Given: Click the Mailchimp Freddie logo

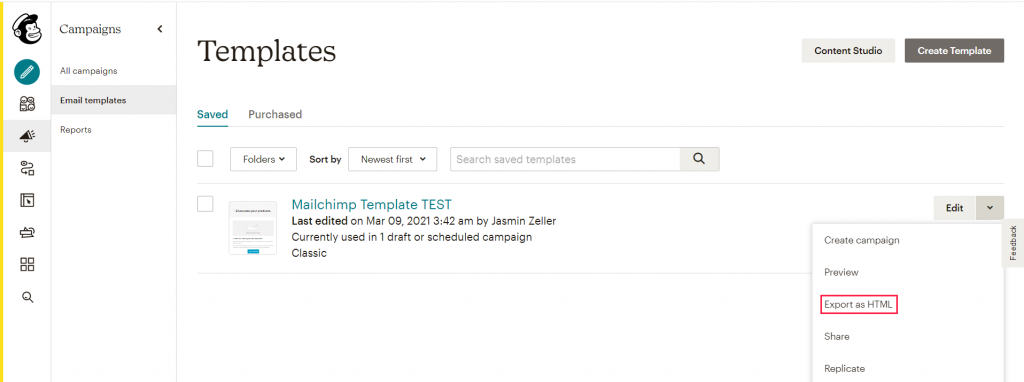Looking at the screenshot, I should point(27,29).
